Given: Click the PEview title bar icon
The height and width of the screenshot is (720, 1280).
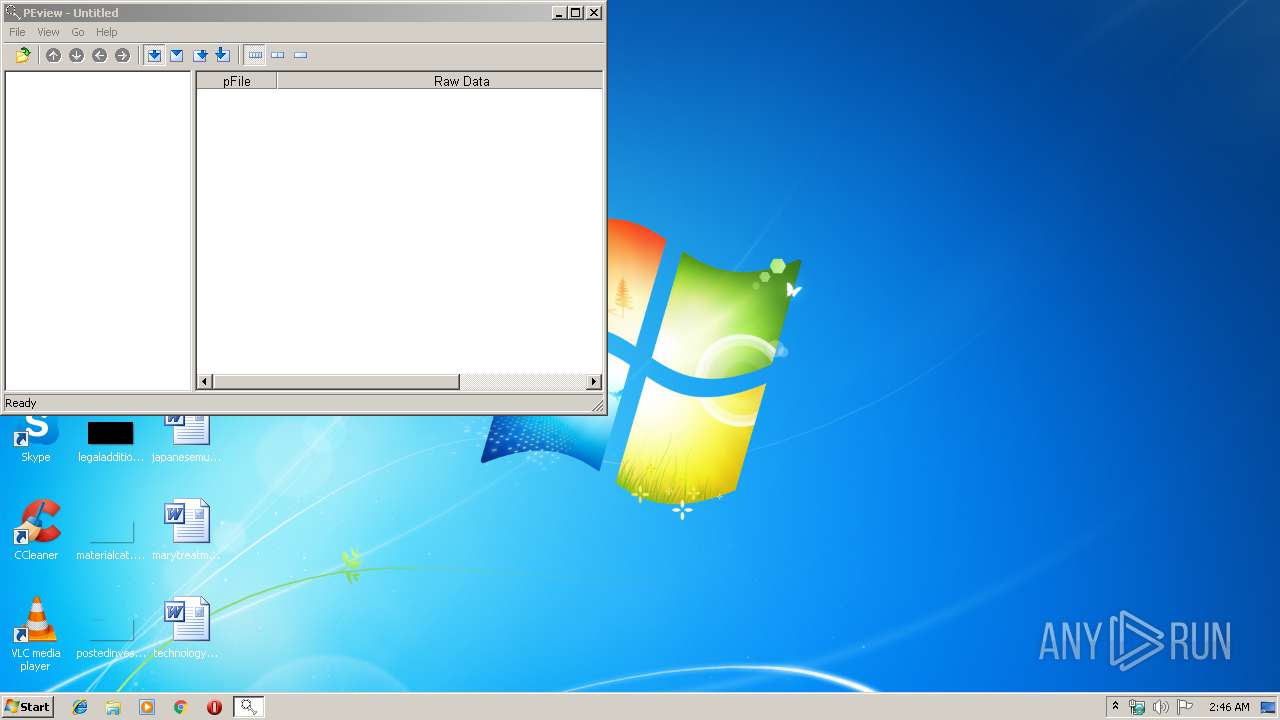Looking at the screenshot, I should tap(13, 13).
